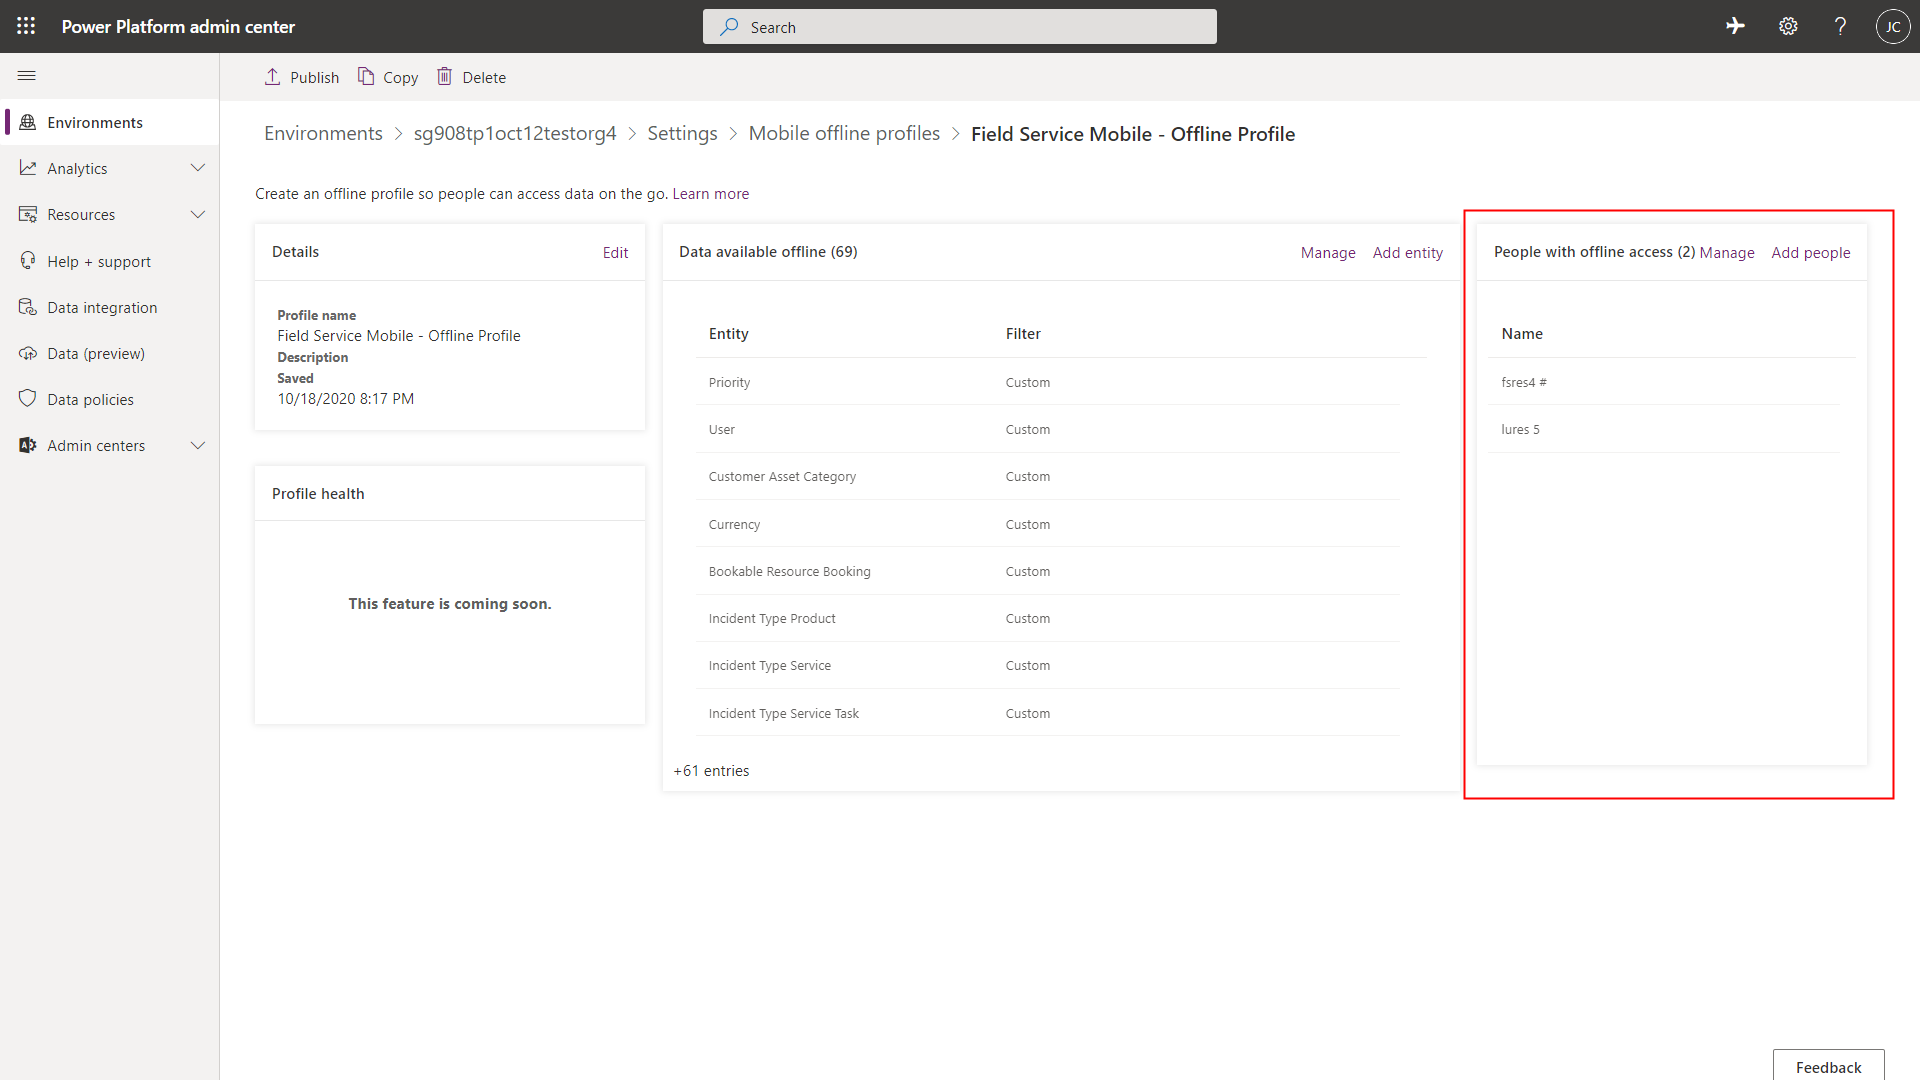Select the Customer Asset Category row

[1047, 476]
